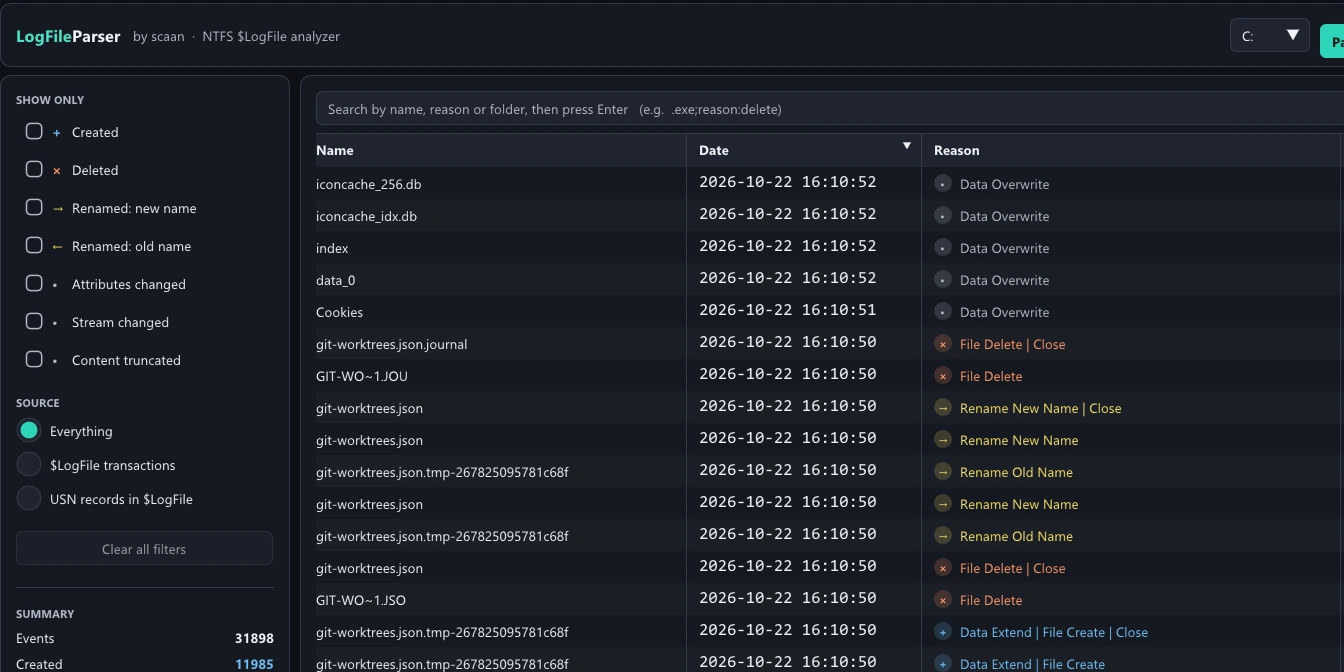This screenshot has height=672, width=1344.
Task: Click Data Extend | File Create | Close text
Action: [x=1054, y=632]
